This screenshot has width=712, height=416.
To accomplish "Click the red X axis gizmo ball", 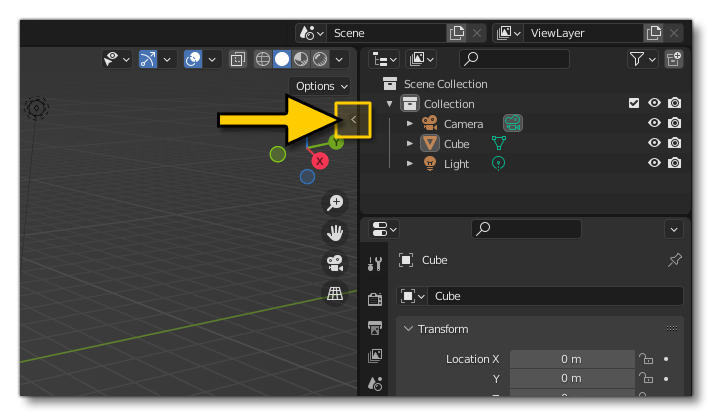I will tap(320, 160).
